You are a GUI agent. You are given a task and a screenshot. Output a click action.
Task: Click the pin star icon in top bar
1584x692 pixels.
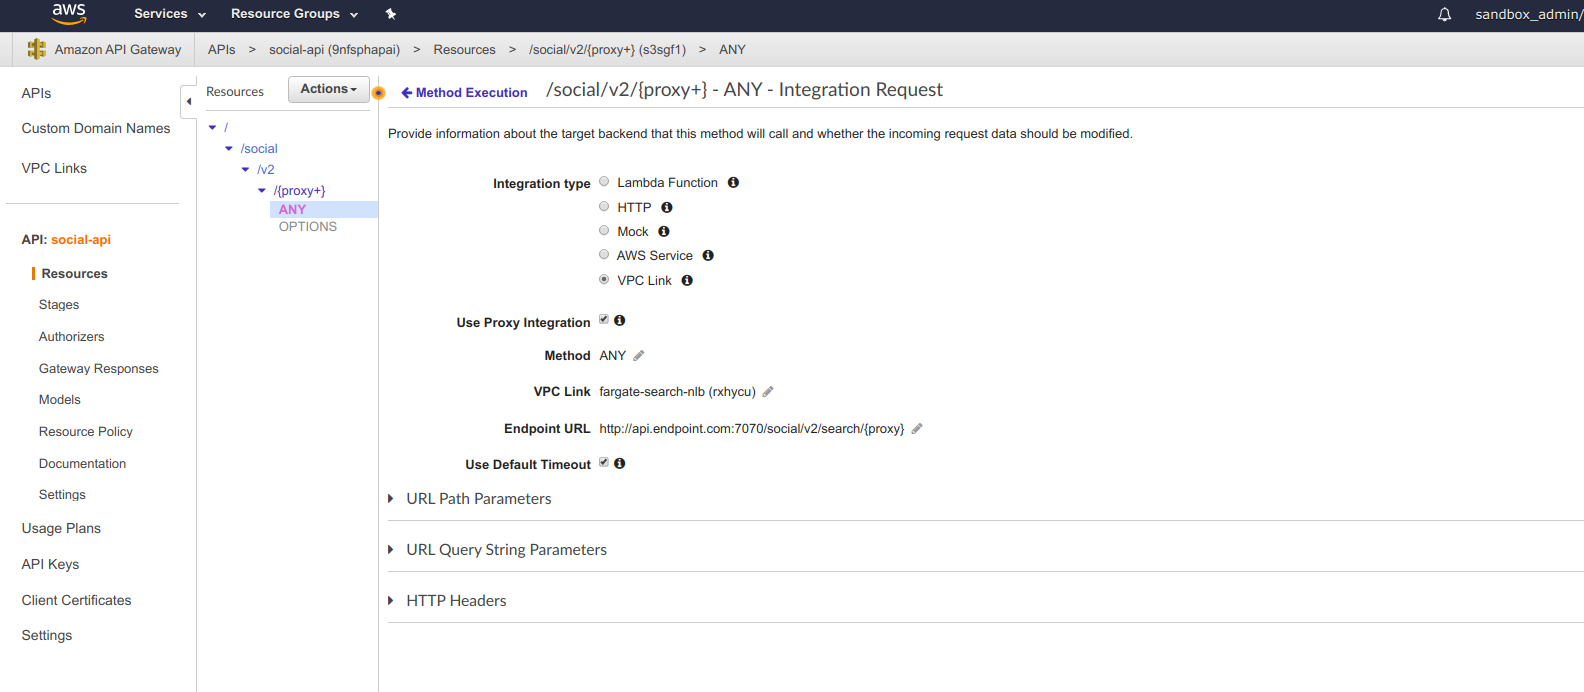pyautogui.click(x=391, y=14)
